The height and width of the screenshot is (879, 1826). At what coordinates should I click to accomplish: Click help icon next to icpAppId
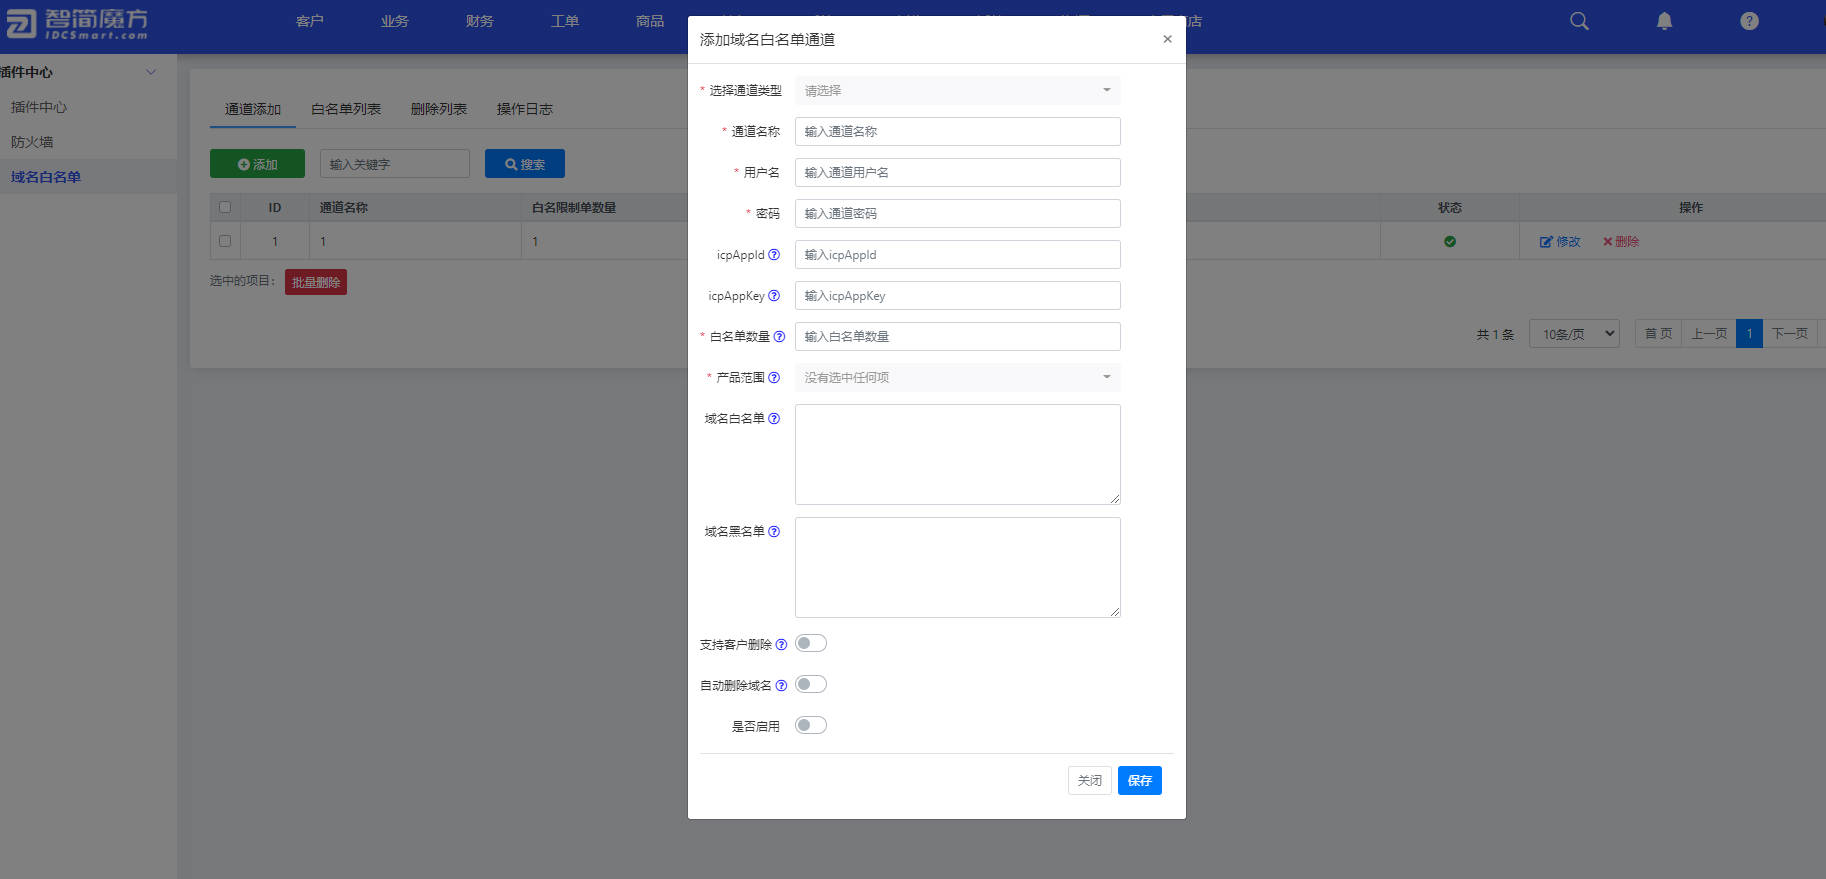pos(773,255)
